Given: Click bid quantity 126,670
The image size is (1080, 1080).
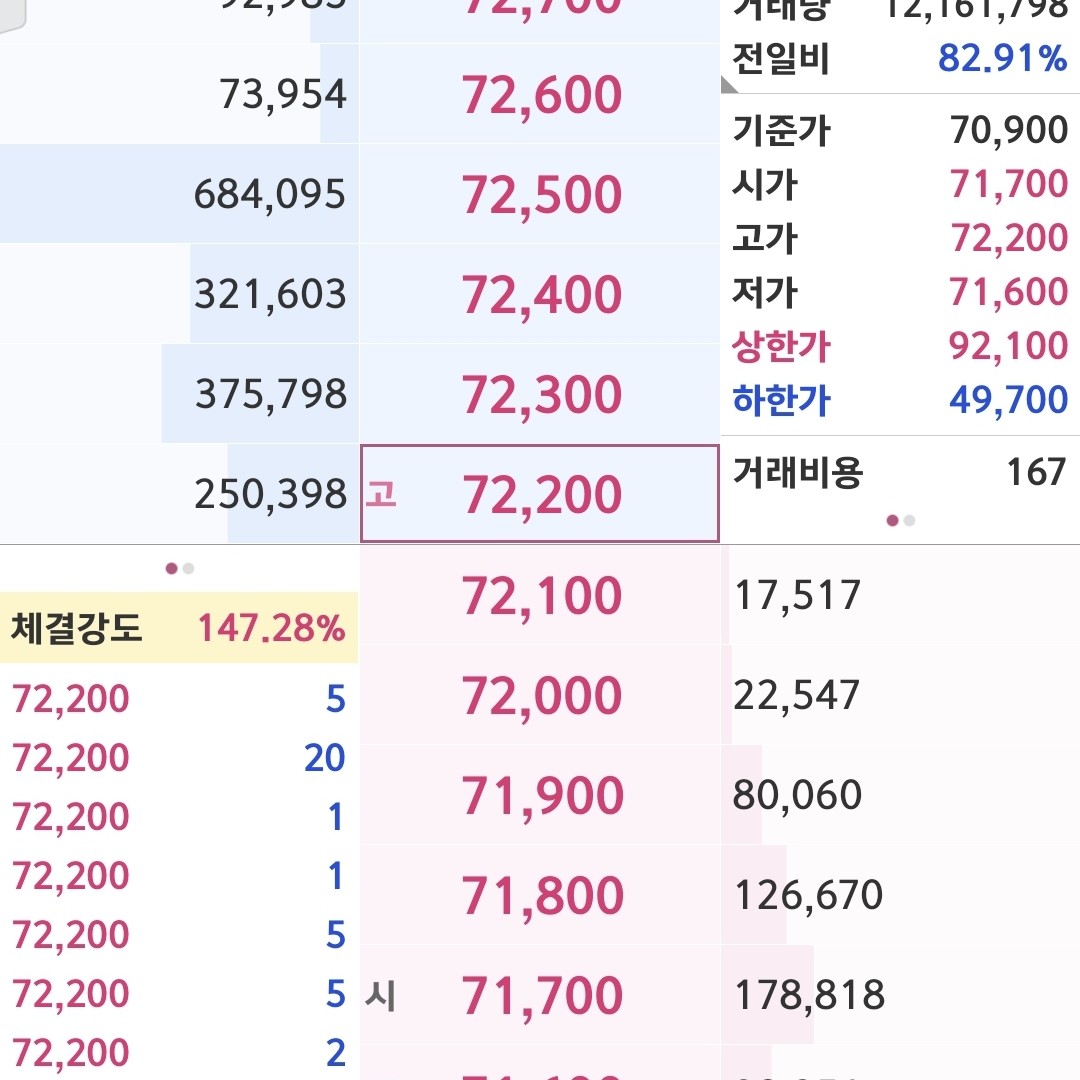Looking at the screenshot, I should pyautogui.click(x=808, y=895).
